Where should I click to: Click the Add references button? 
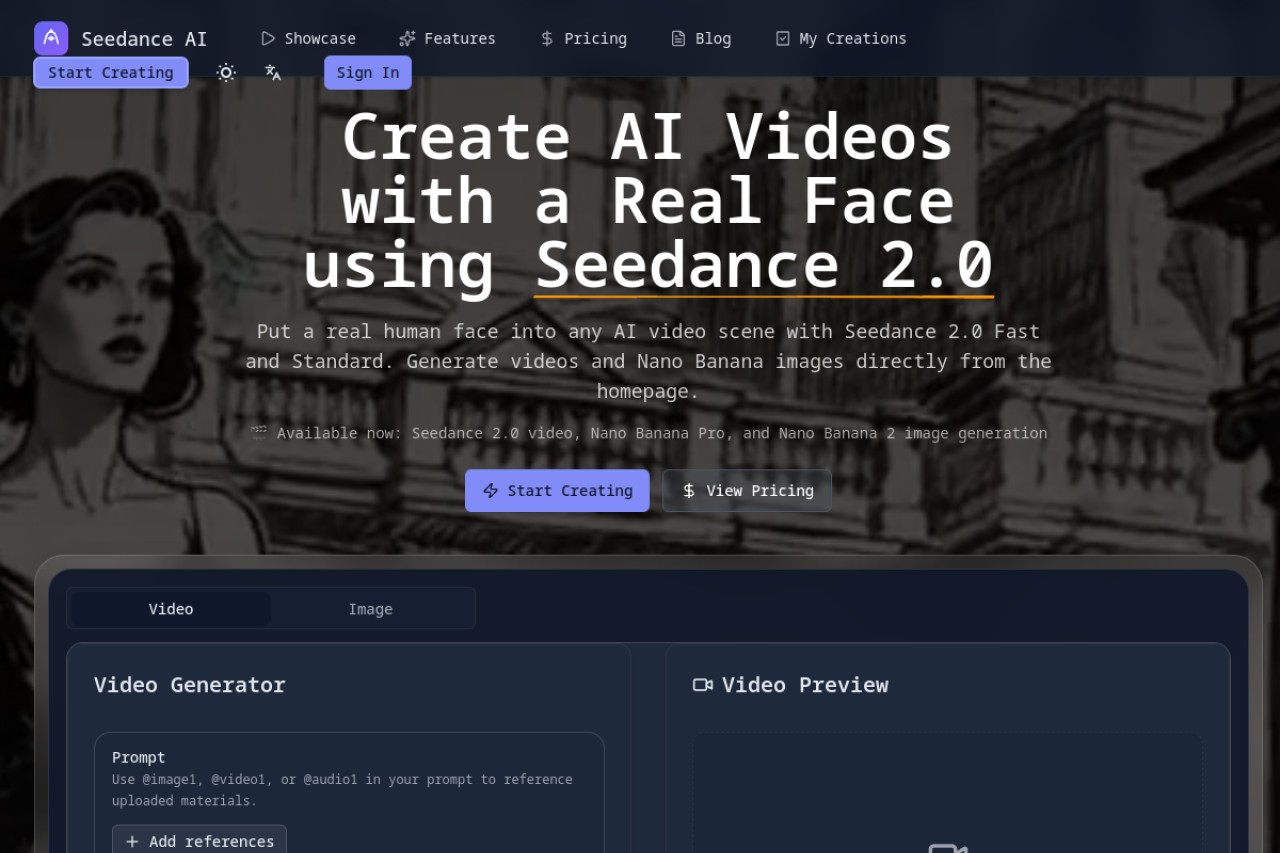tap(199, 841)
